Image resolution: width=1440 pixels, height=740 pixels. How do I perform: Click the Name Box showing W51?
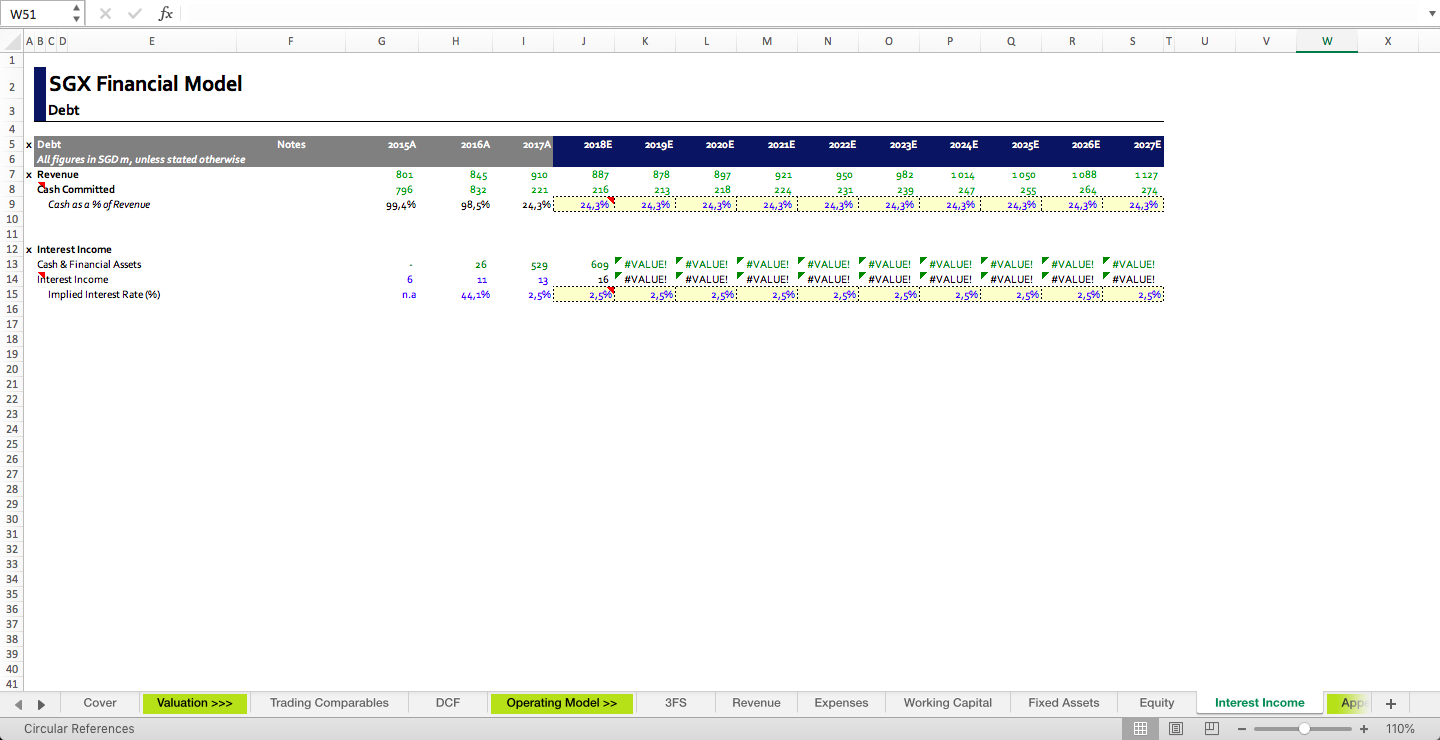coord(36,14)
